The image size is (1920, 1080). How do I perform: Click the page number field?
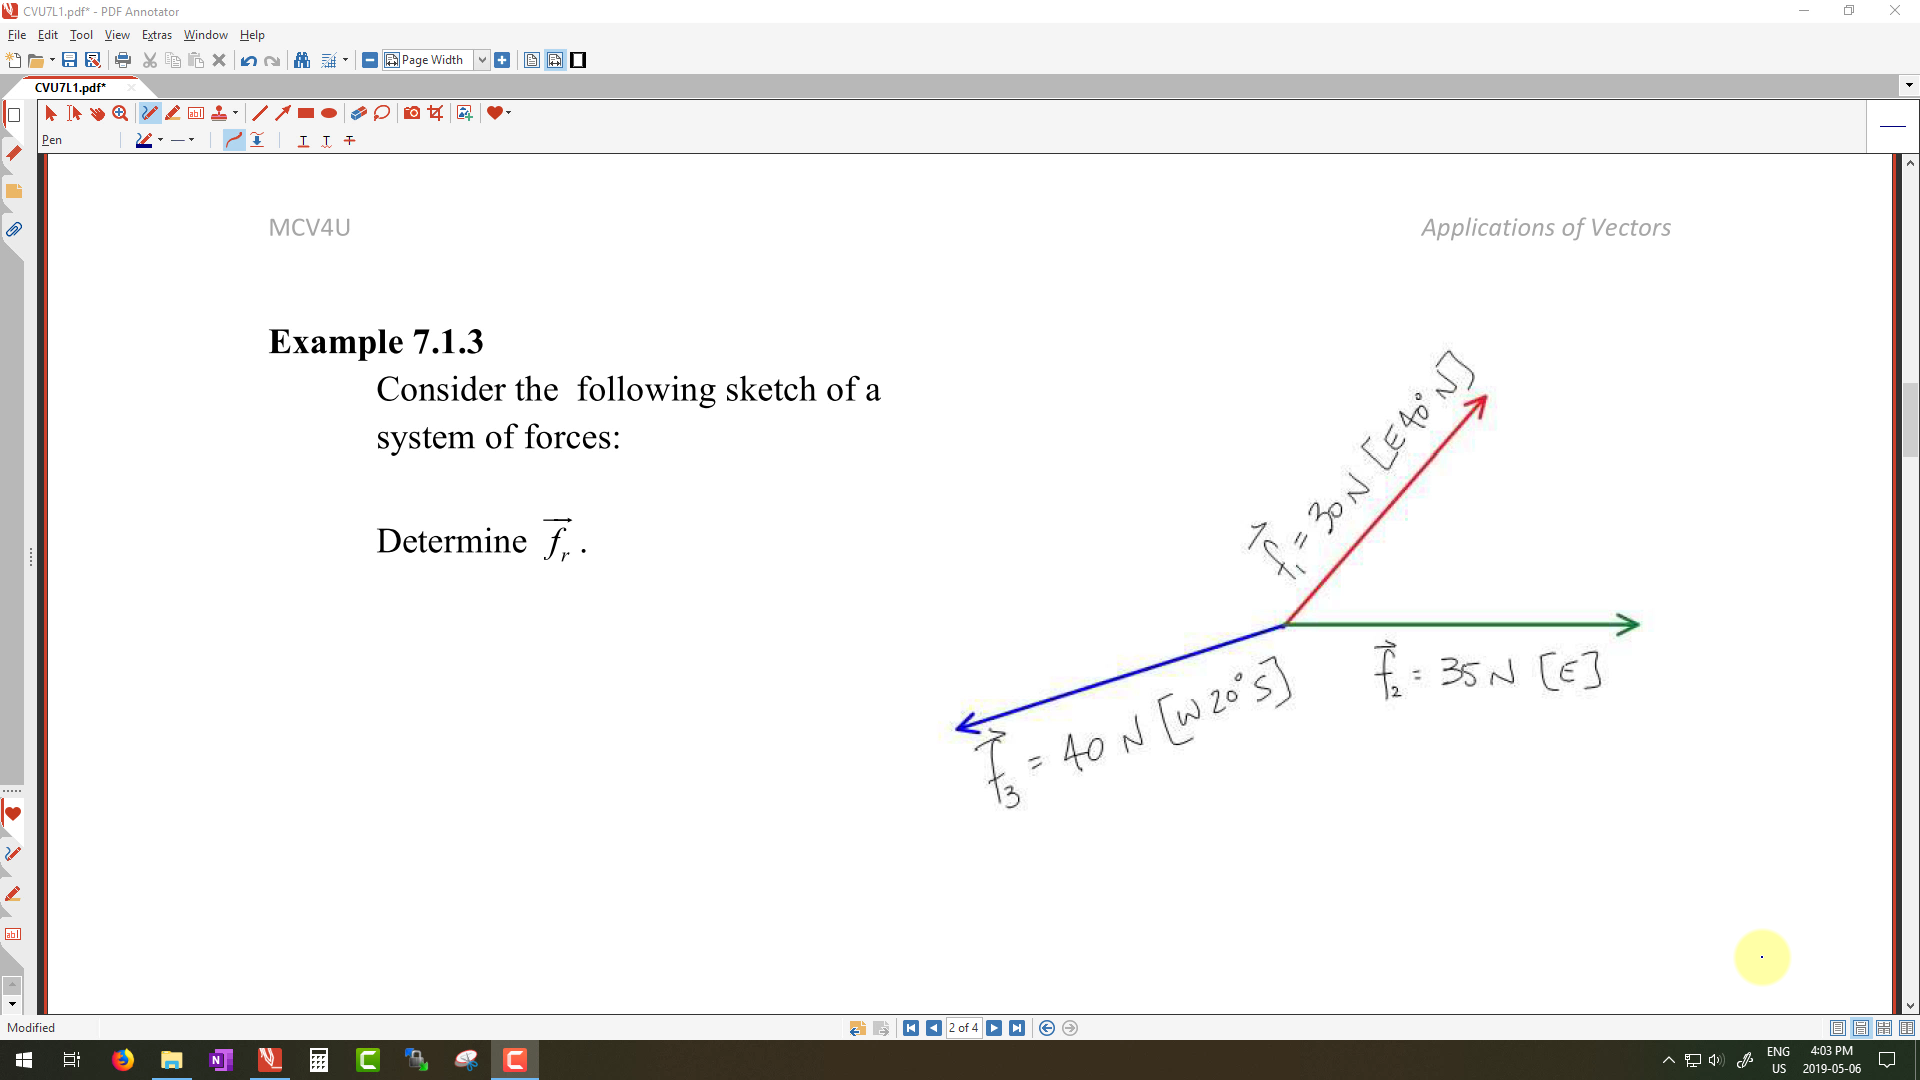click(x=963, y=1028)
